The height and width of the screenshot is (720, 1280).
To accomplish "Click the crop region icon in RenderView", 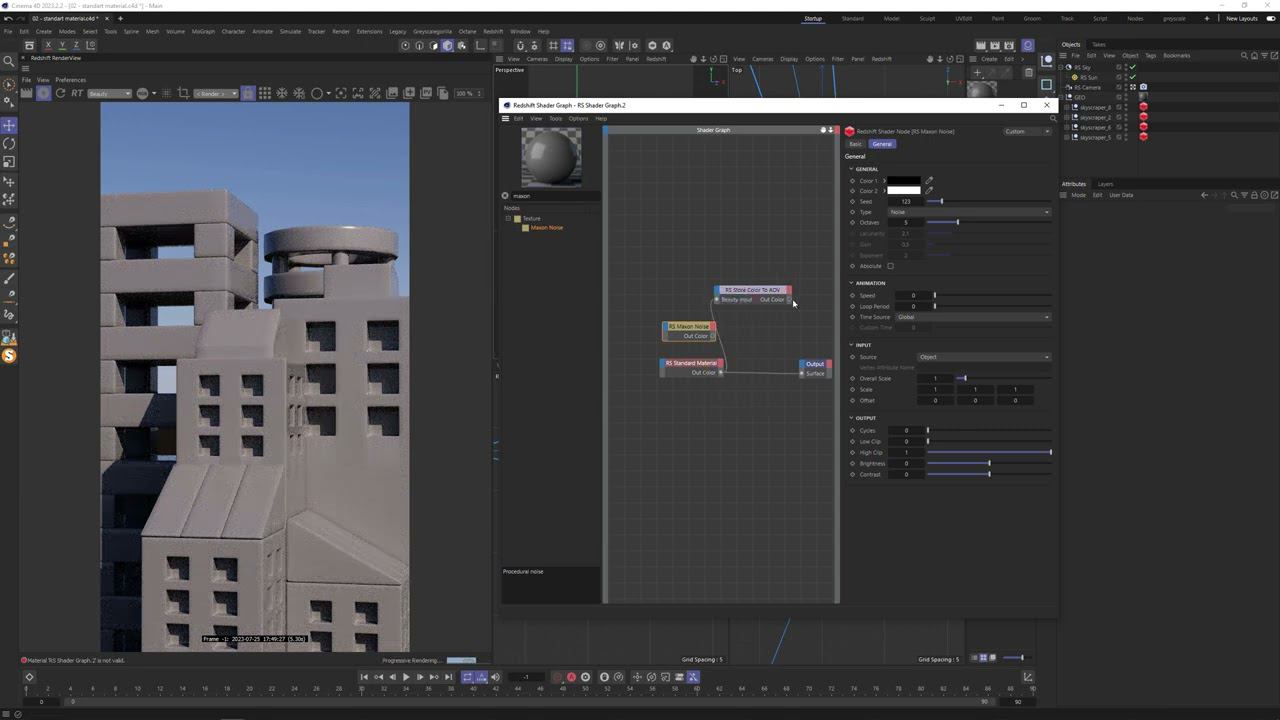I will (183, 93).
